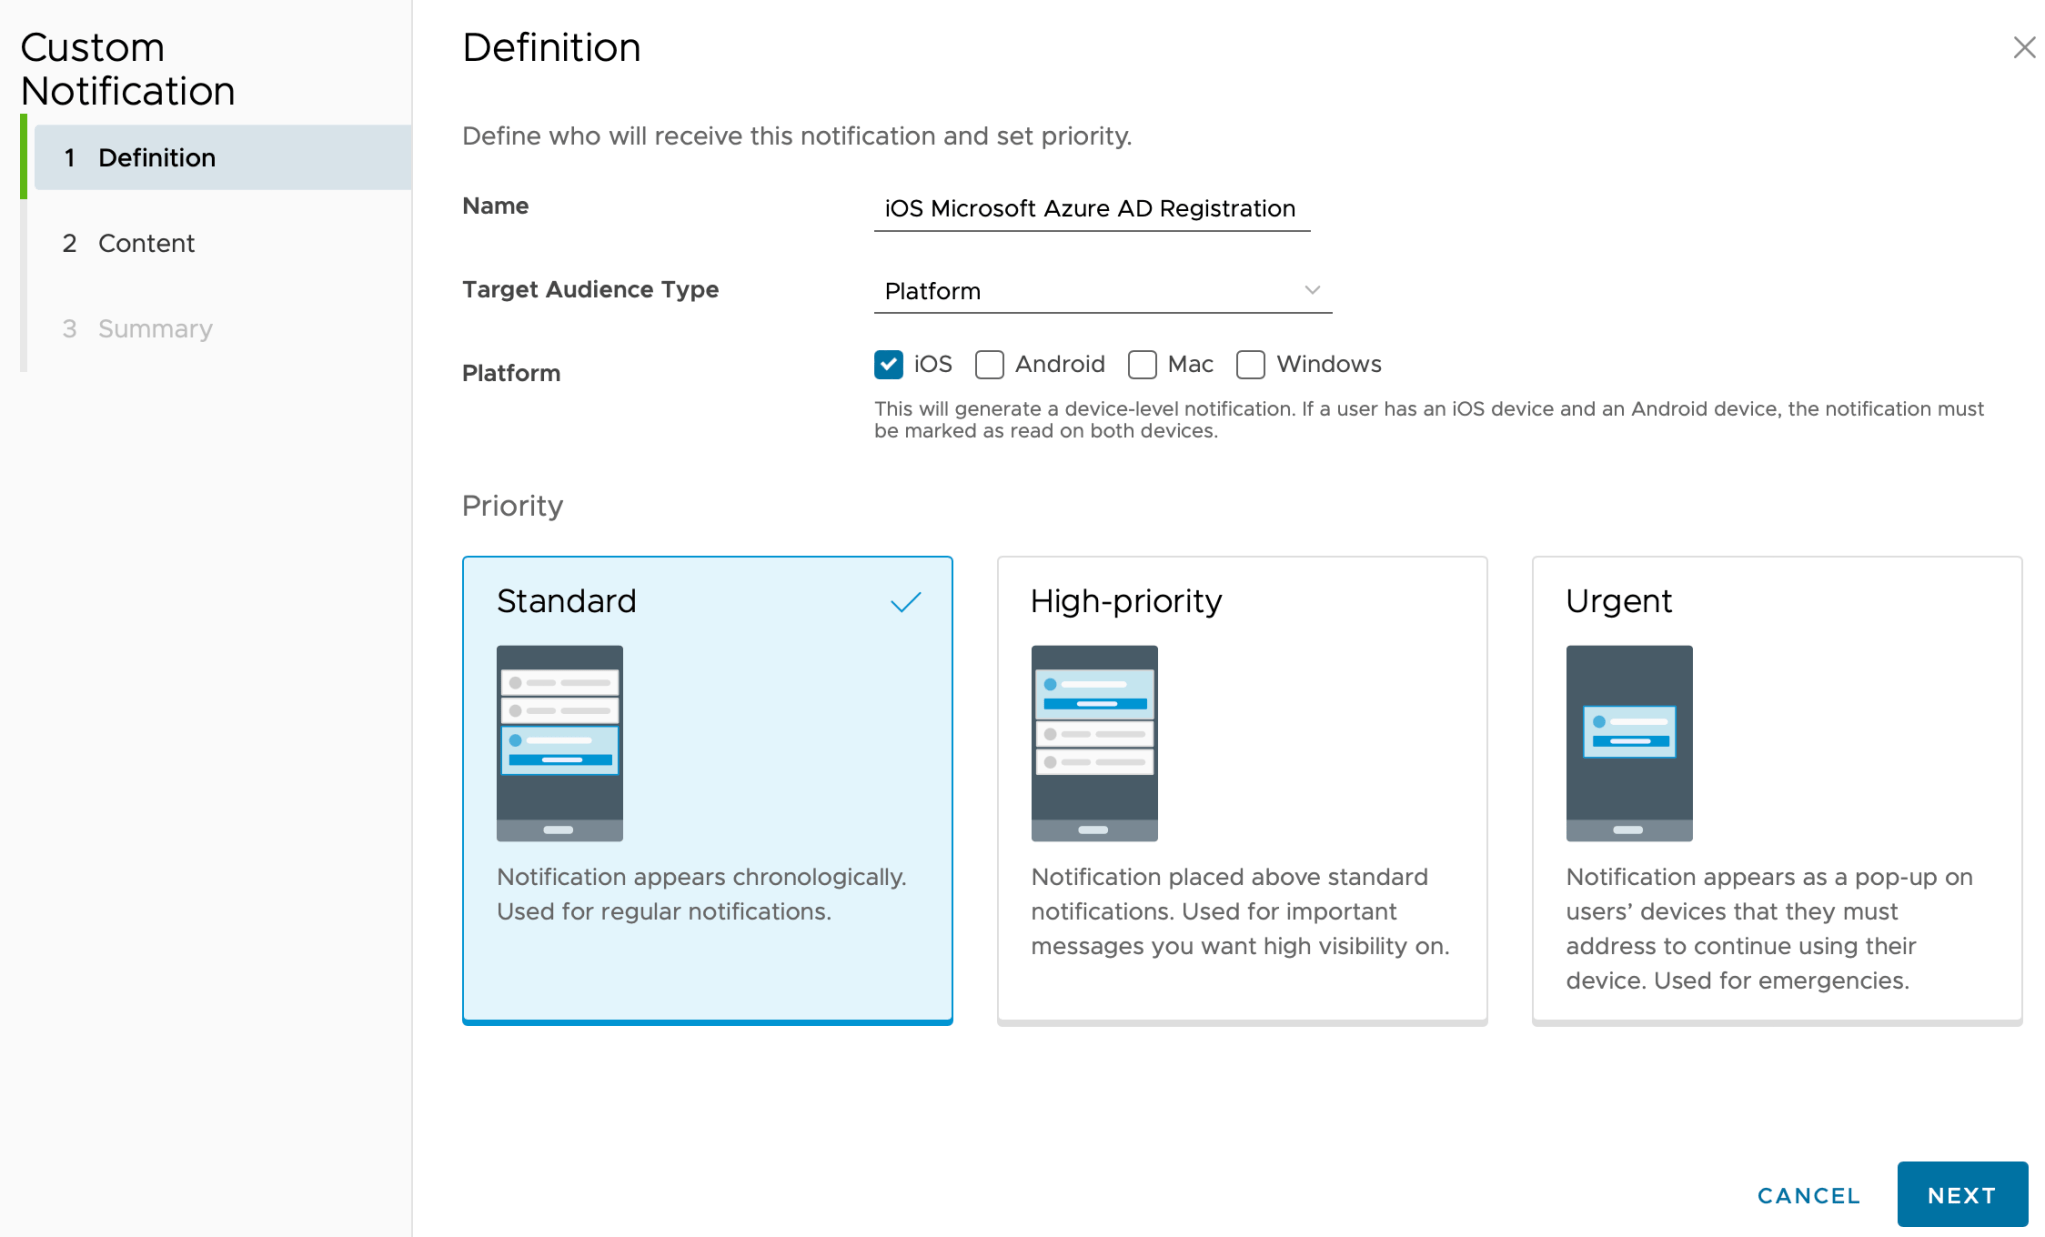The image size is (2045, 1237).
Task: Enable the Android platform checkbox
Action: pyautogui.click(x=989, y=364)
